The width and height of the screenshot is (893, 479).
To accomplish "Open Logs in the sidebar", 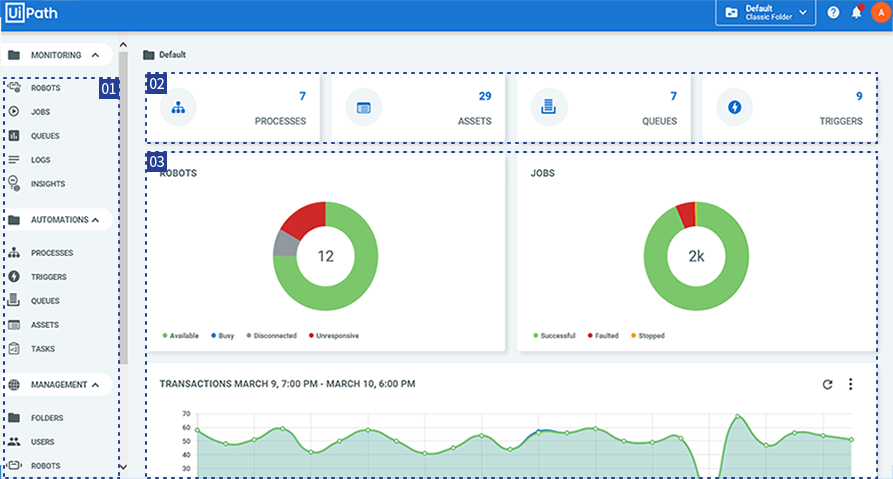I will tap(40, 159).
